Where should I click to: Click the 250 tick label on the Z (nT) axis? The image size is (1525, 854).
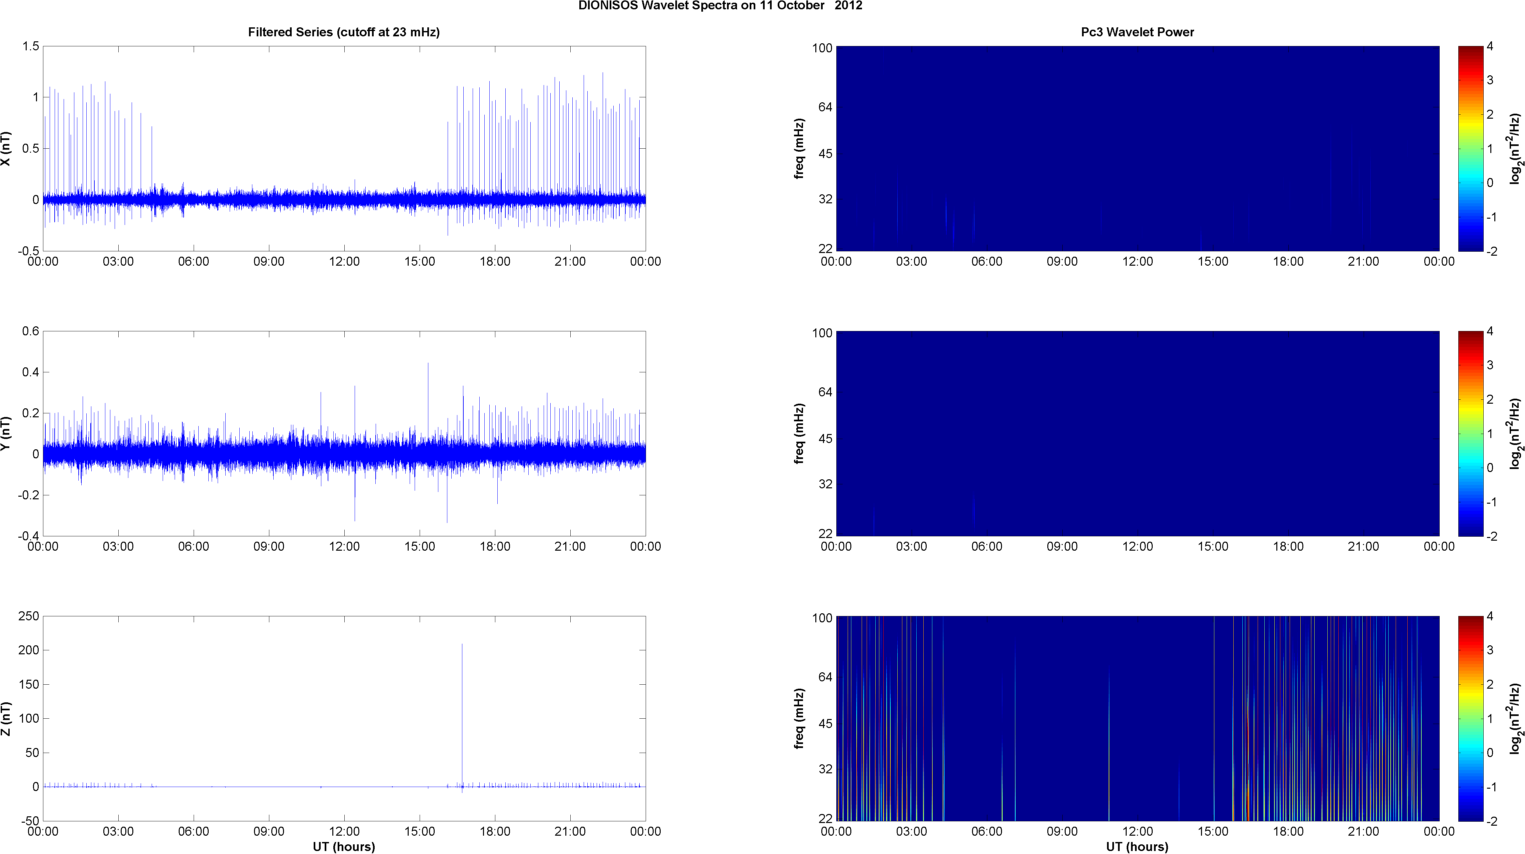28,617
